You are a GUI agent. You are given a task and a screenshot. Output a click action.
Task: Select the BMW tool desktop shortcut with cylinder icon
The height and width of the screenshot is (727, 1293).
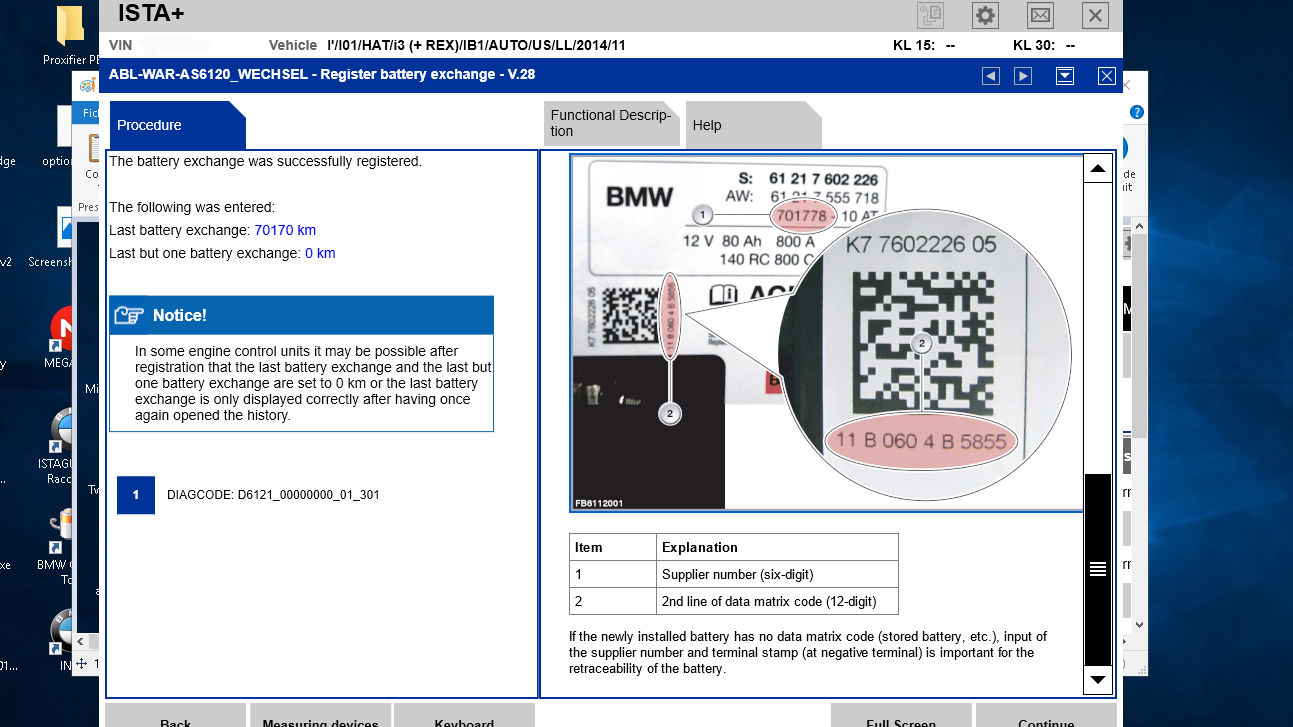tap(66, 547)
